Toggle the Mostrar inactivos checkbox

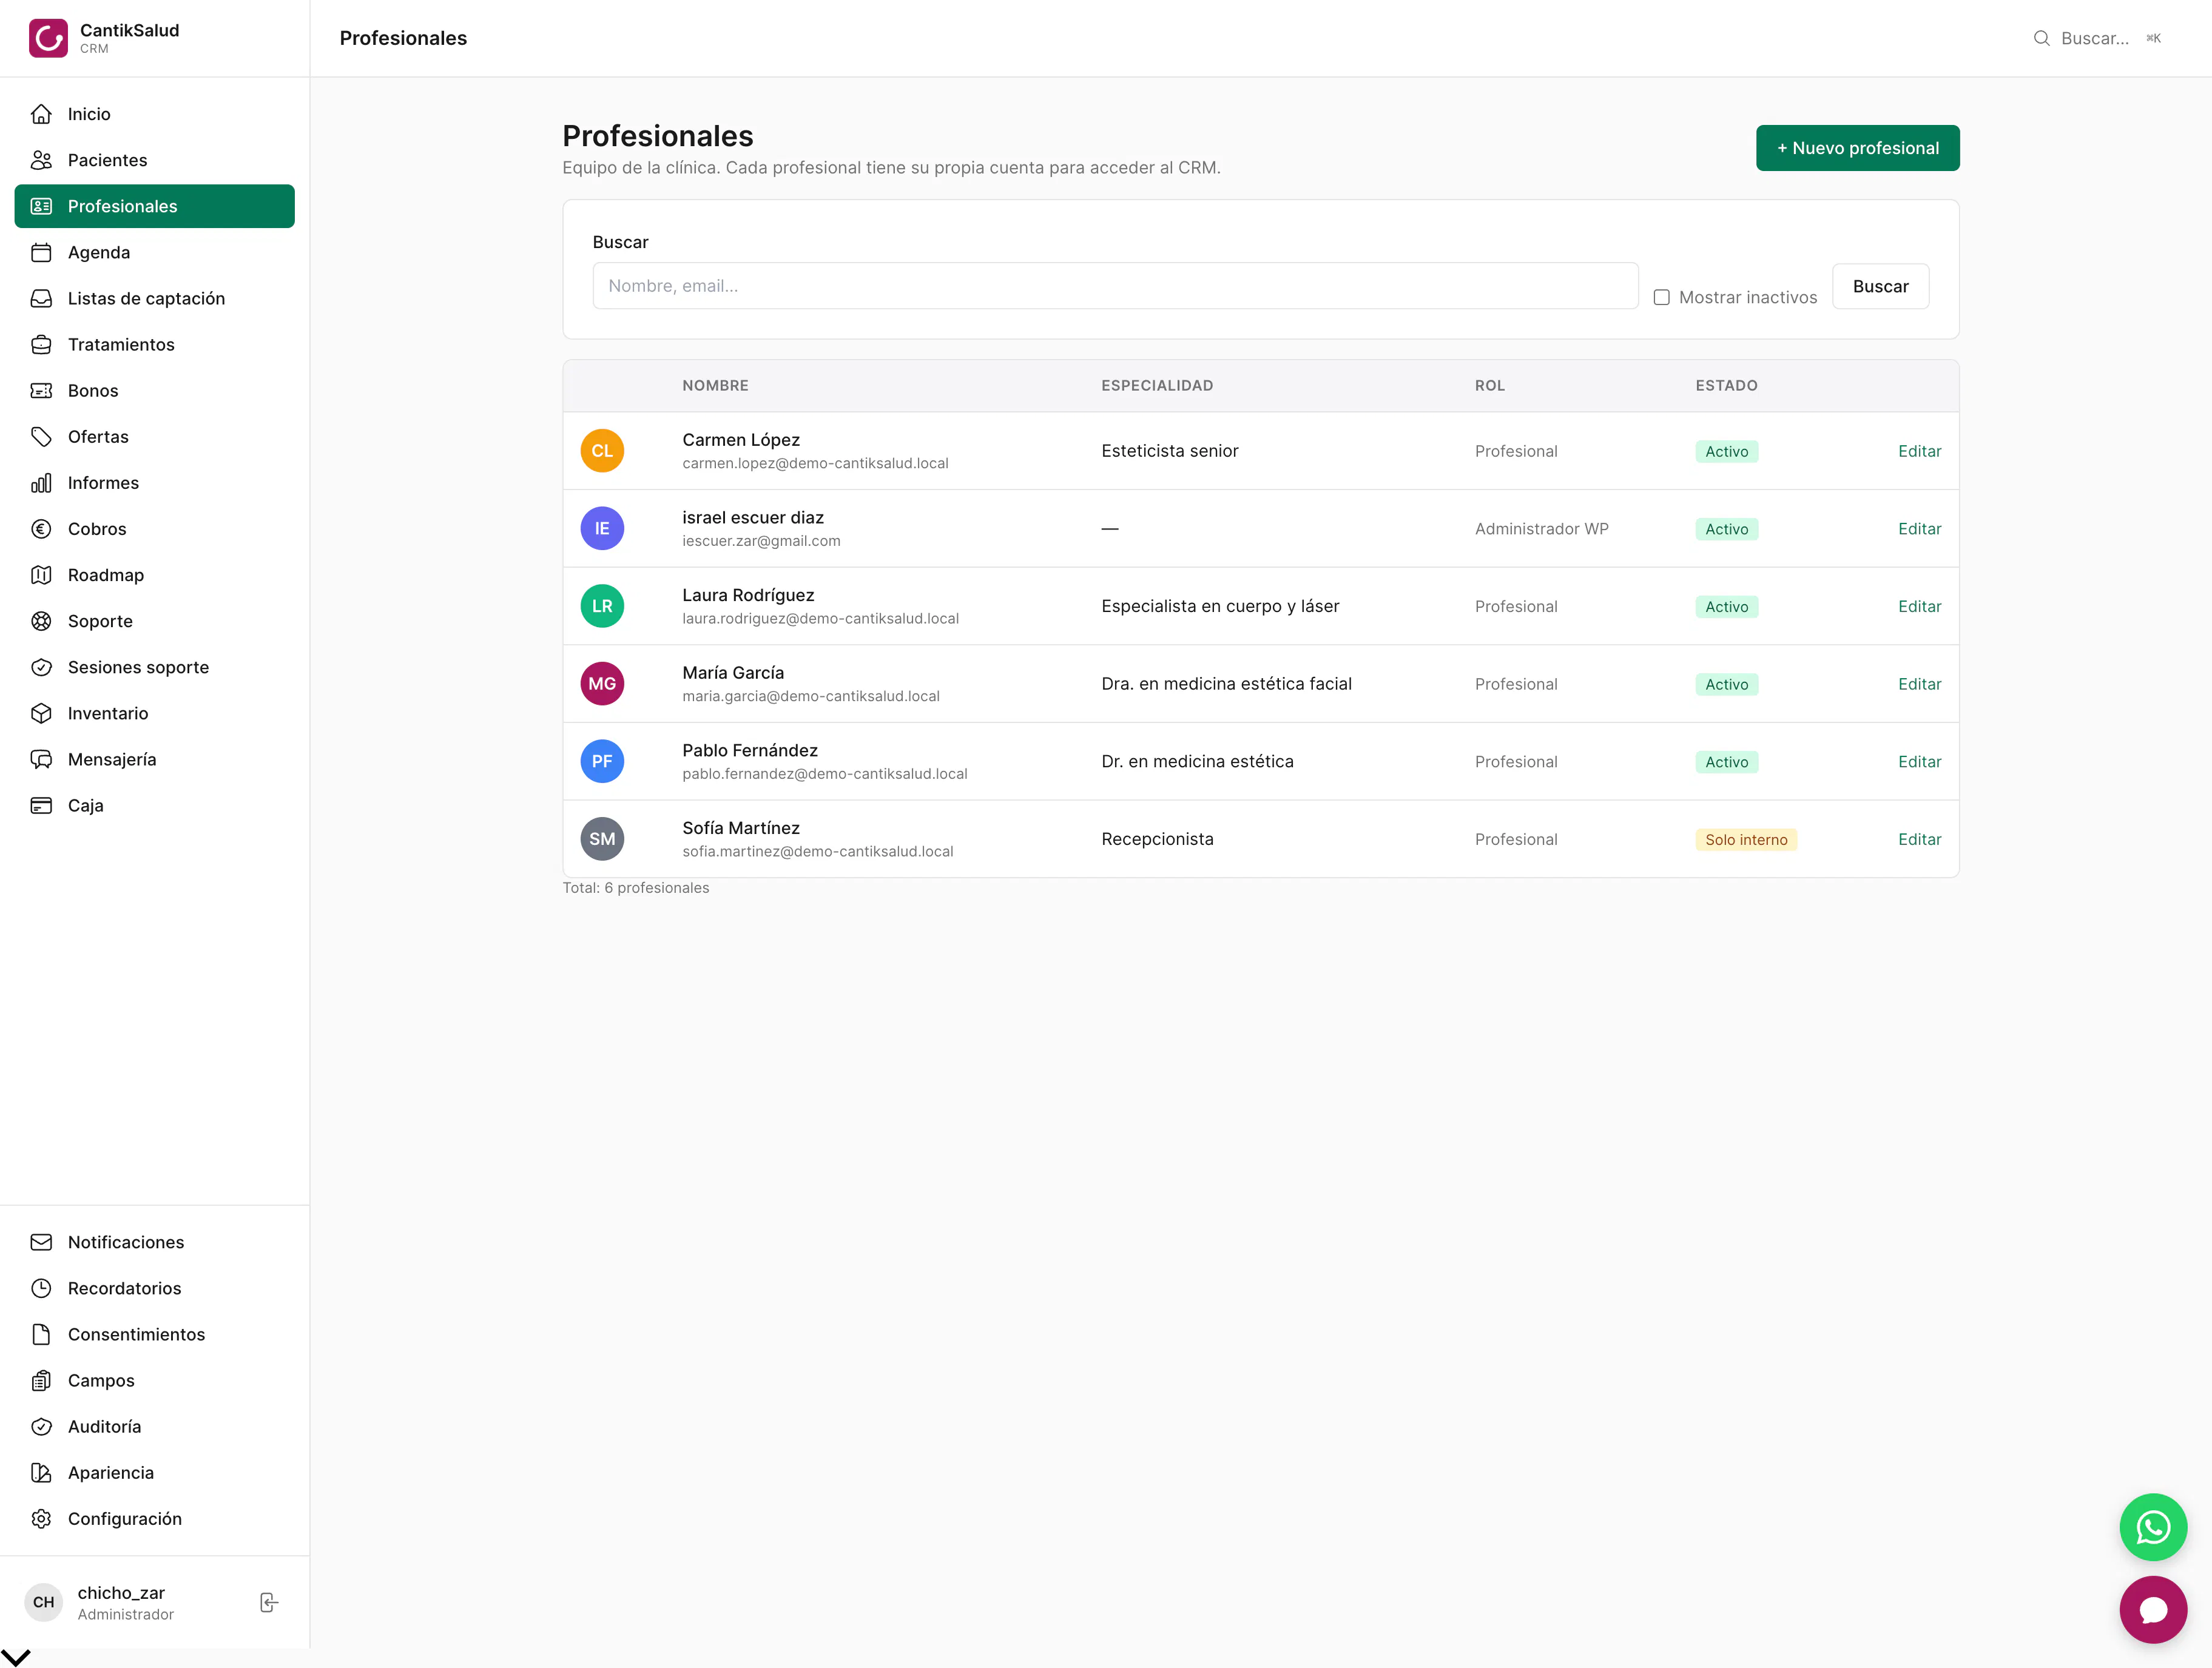(1661, 297)
